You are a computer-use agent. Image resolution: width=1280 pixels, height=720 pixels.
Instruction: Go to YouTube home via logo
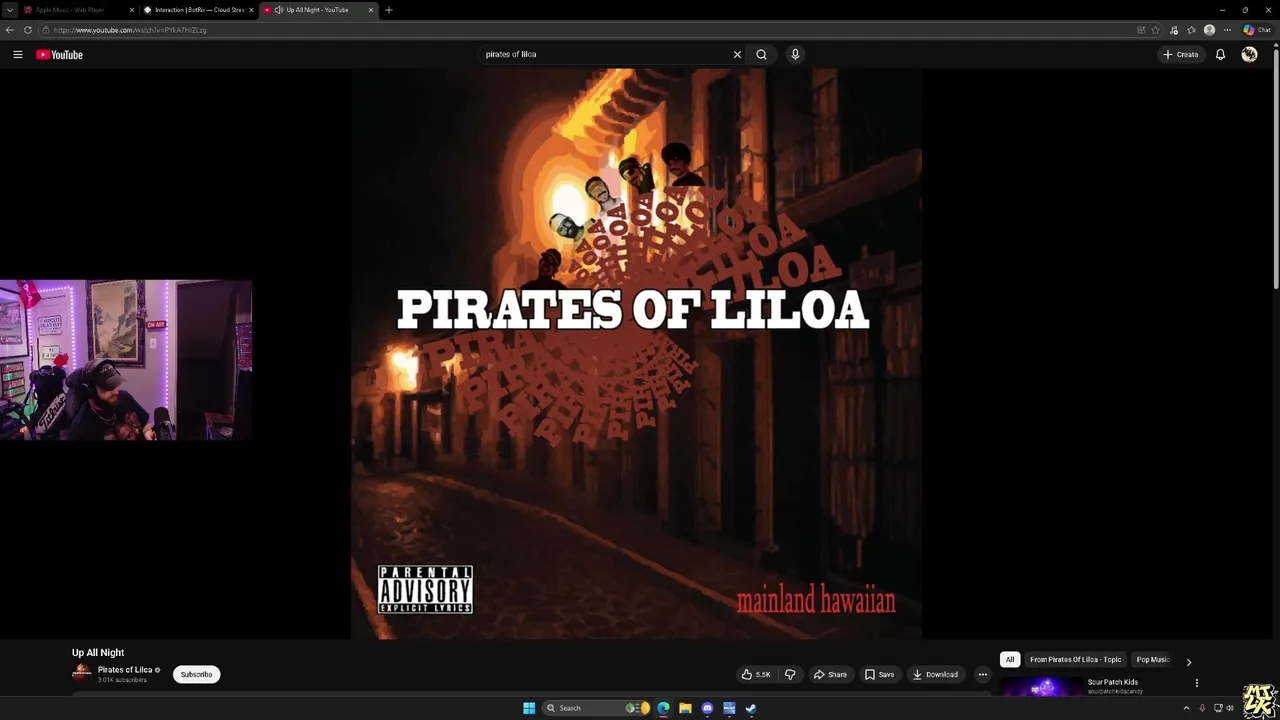pos(59,55)
